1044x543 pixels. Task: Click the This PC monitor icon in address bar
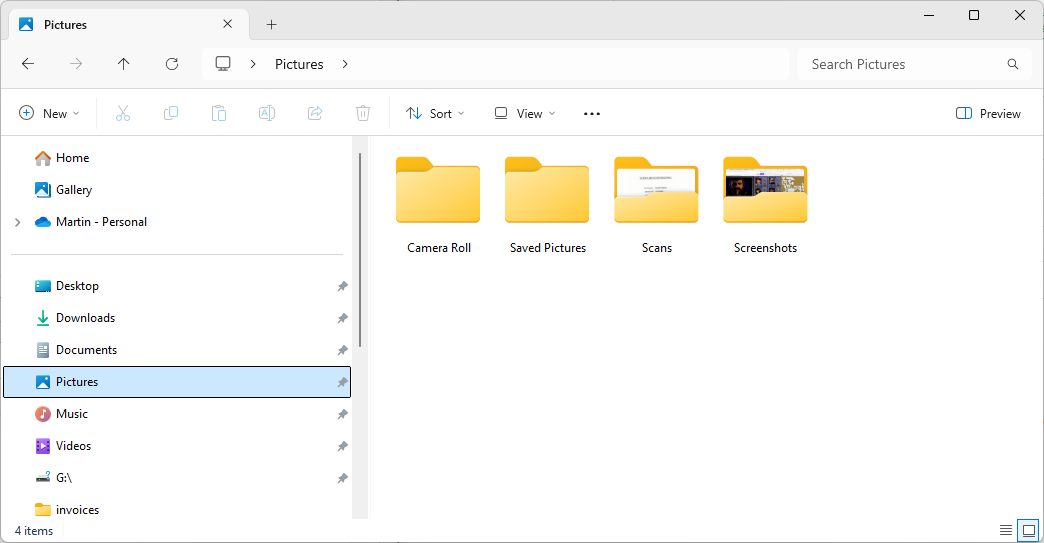[223, 64]
